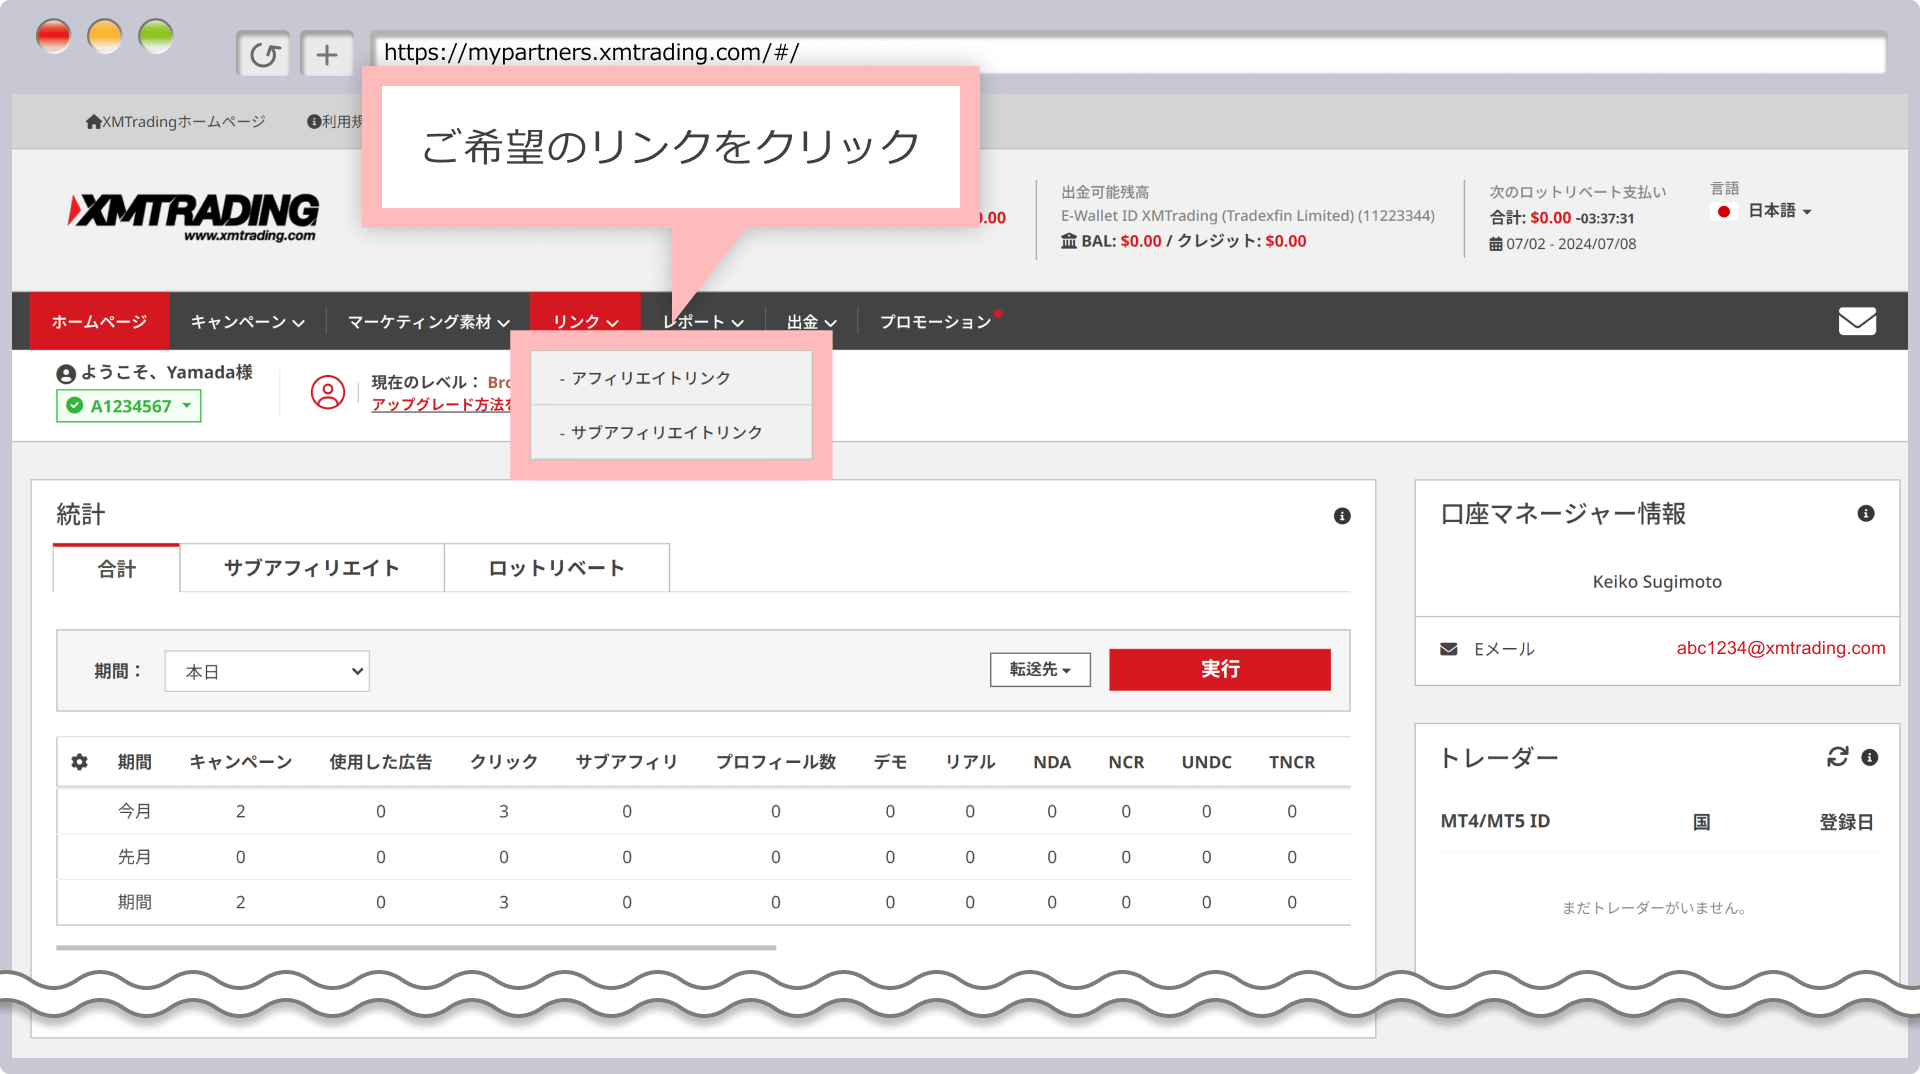The width and height of the screenshot is (1920, 1074).
Task: Open プロモーション page
Action: coord(936,321)
